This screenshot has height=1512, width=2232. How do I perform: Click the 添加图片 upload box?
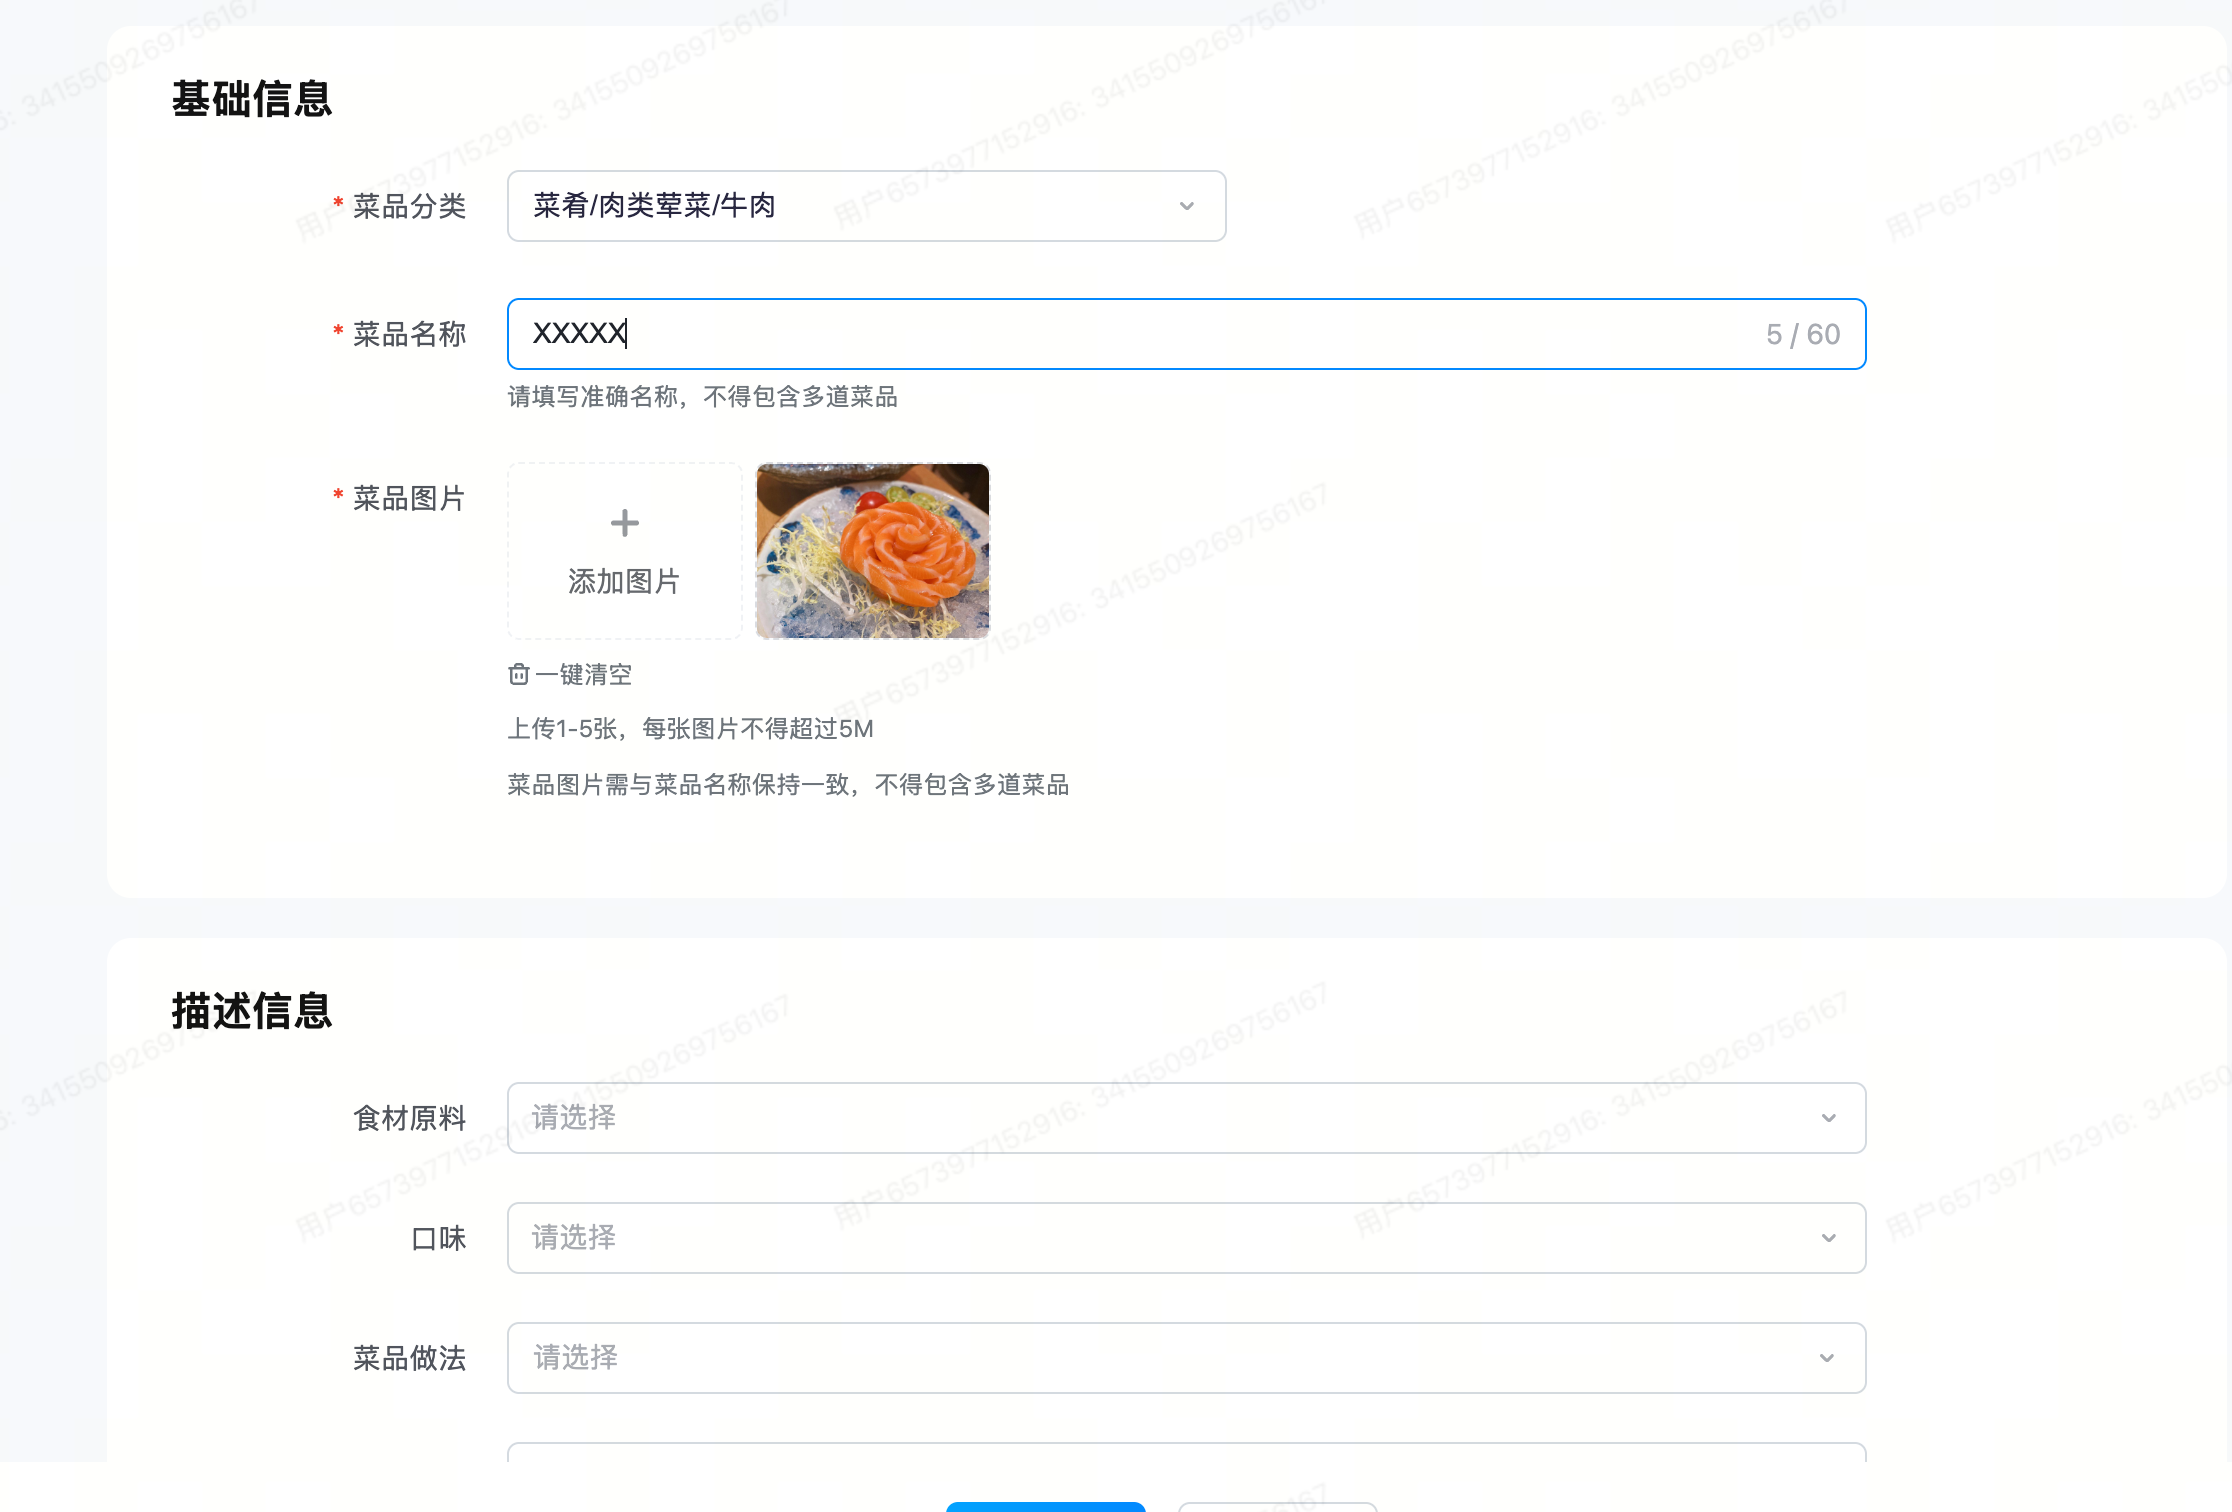[x=624, y=551]
